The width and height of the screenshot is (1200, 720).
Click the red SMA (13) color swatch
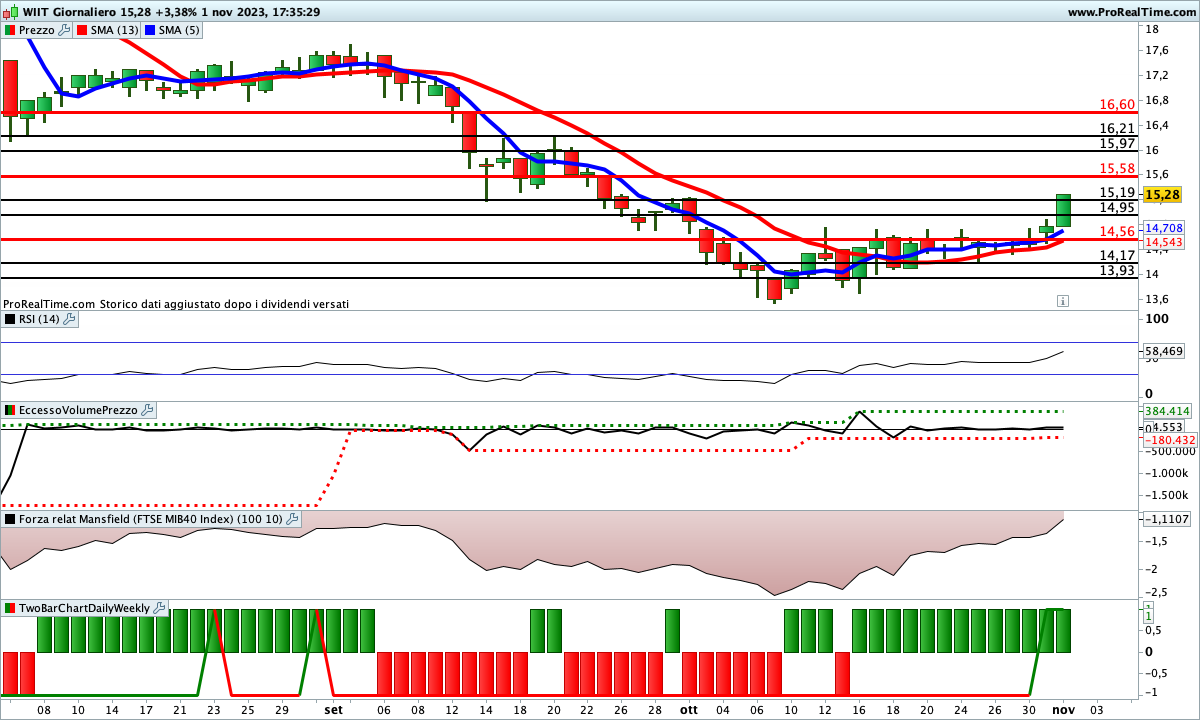(82, 30)
